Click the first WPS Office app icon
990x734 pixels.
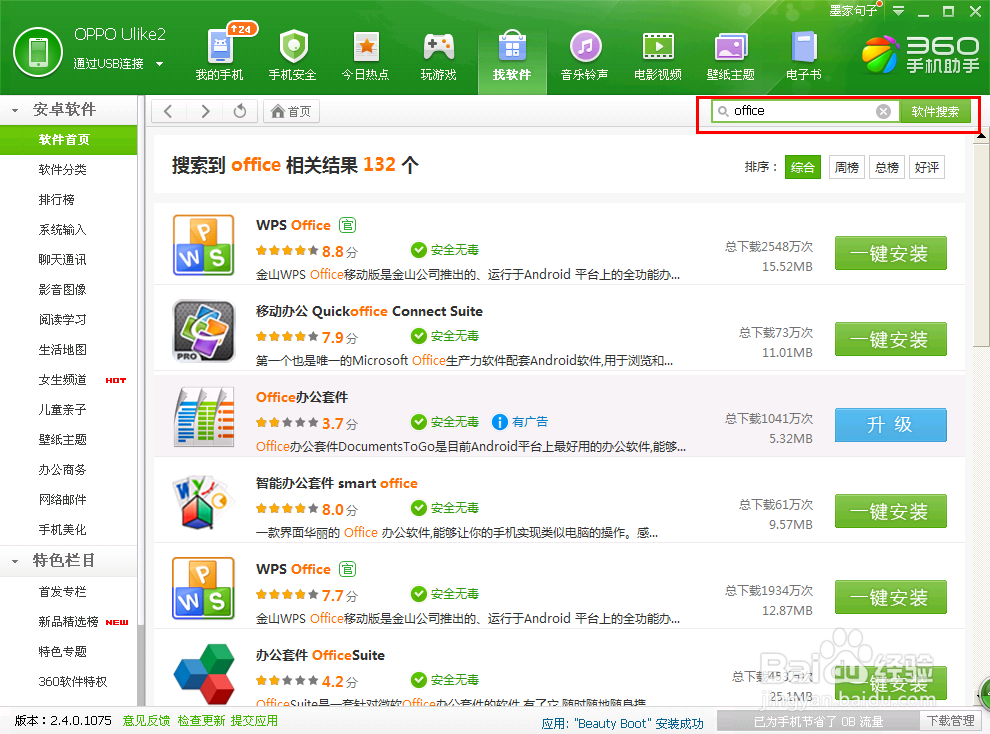coord(203,245)
